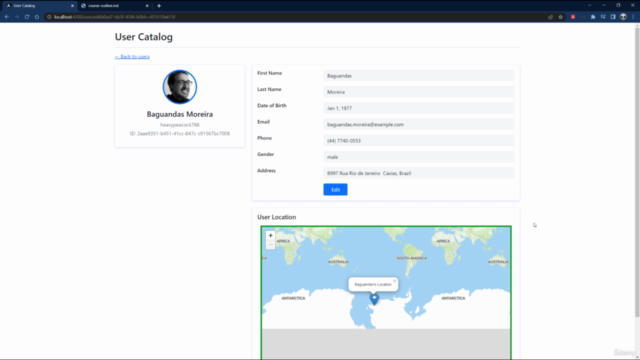Go back using the browser back arrow
The image size is (640, 360).
pyautogui.click(x=7, y=17)
